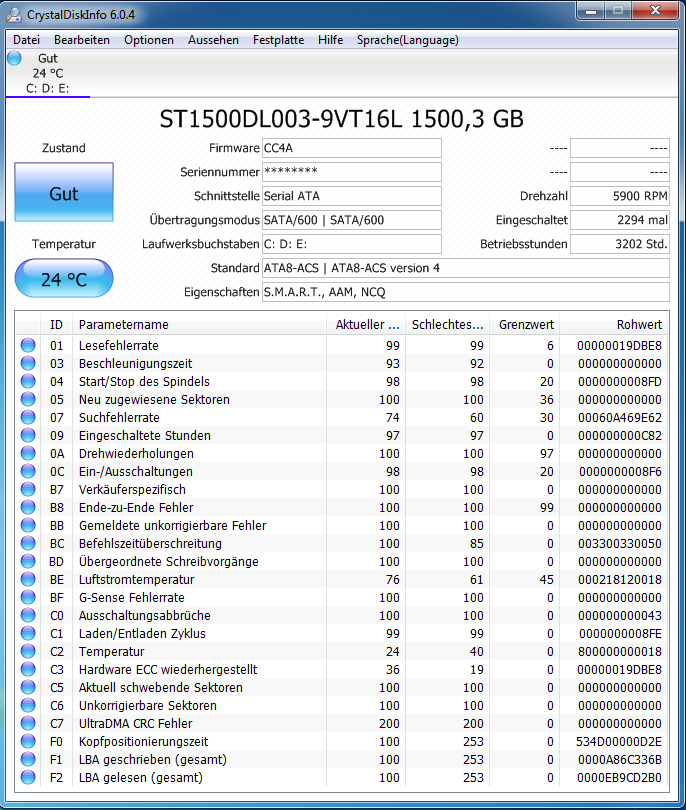Click the Seriennummer field
The width and height of the screenshot is (686, 810).
(352, 172)
